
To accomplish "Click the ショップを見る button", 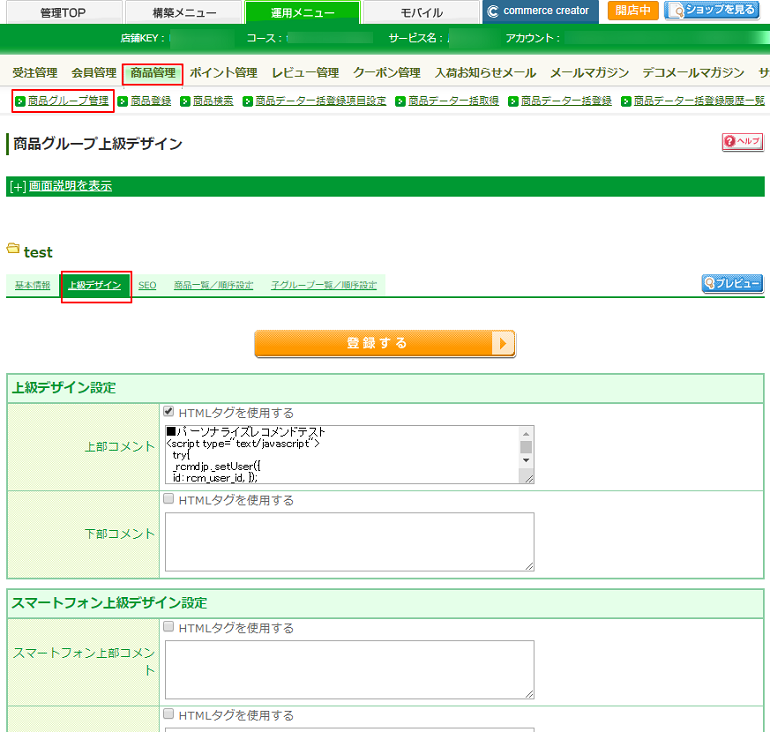I will pos(714,10).
